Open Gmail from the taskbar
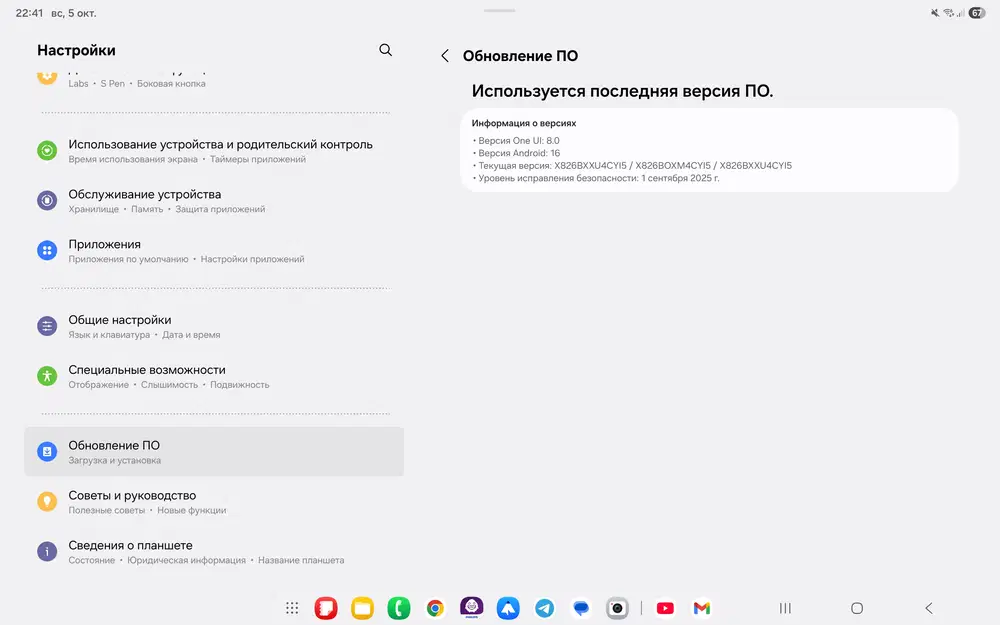This screenshot has height=625, width=1000. click(702, 608)
